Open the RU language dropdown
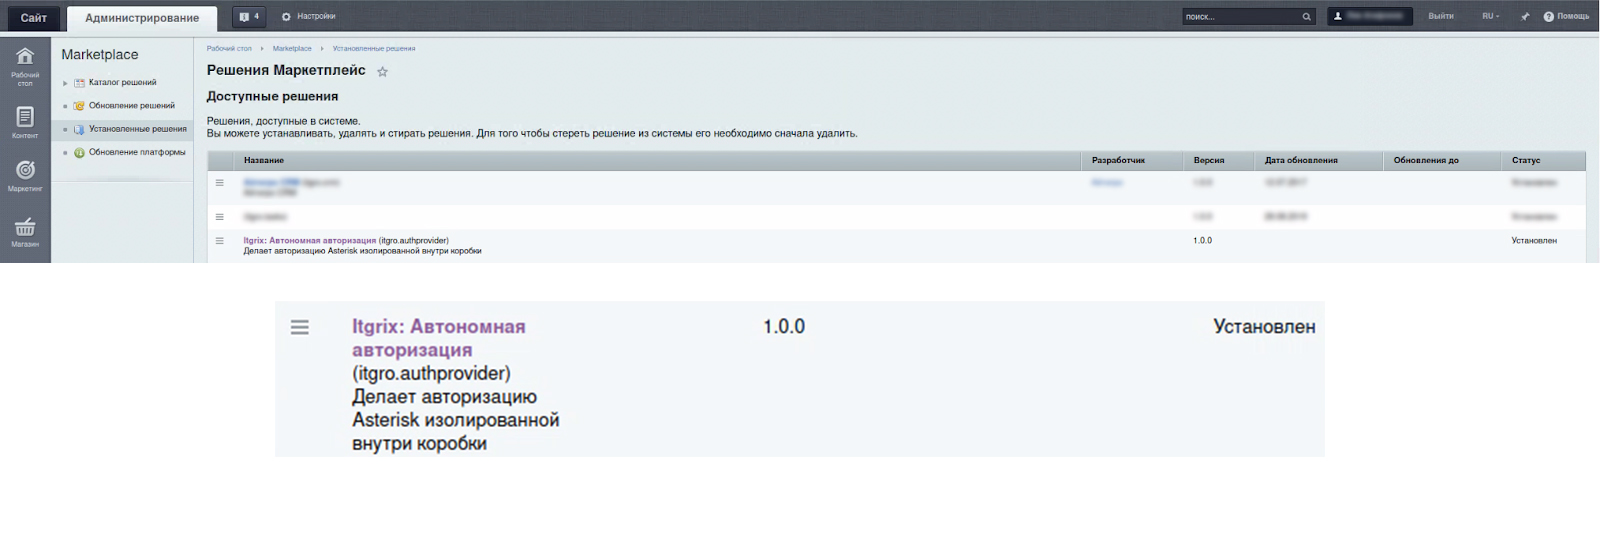Screen dimensions: 1600x541 click(x=1490, y=17)
